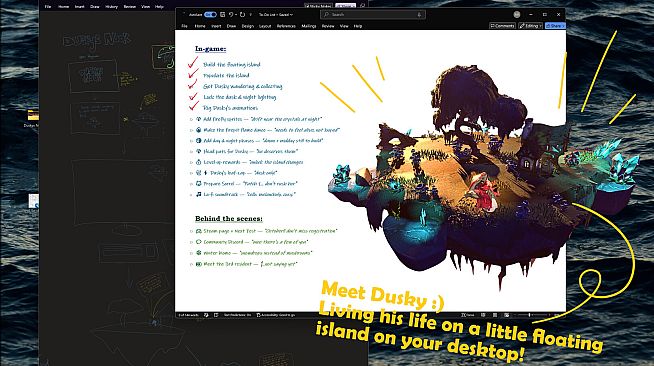Open the Accessibility checker status entry

pyautogui.click(x=276, y=315)
